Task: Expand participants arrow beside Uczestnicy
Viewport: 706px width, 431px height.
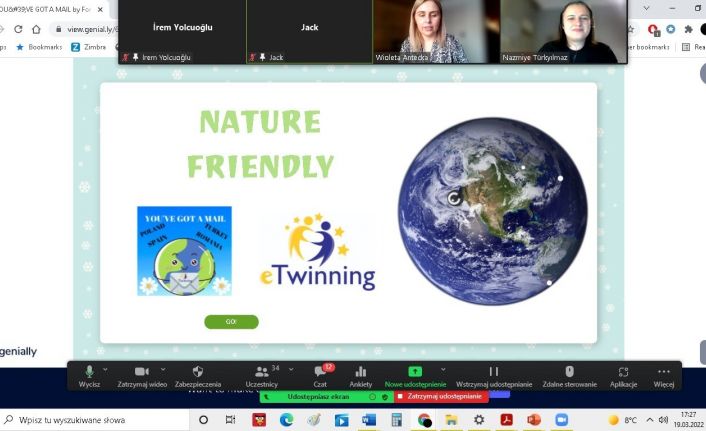Action: [291, 368]
